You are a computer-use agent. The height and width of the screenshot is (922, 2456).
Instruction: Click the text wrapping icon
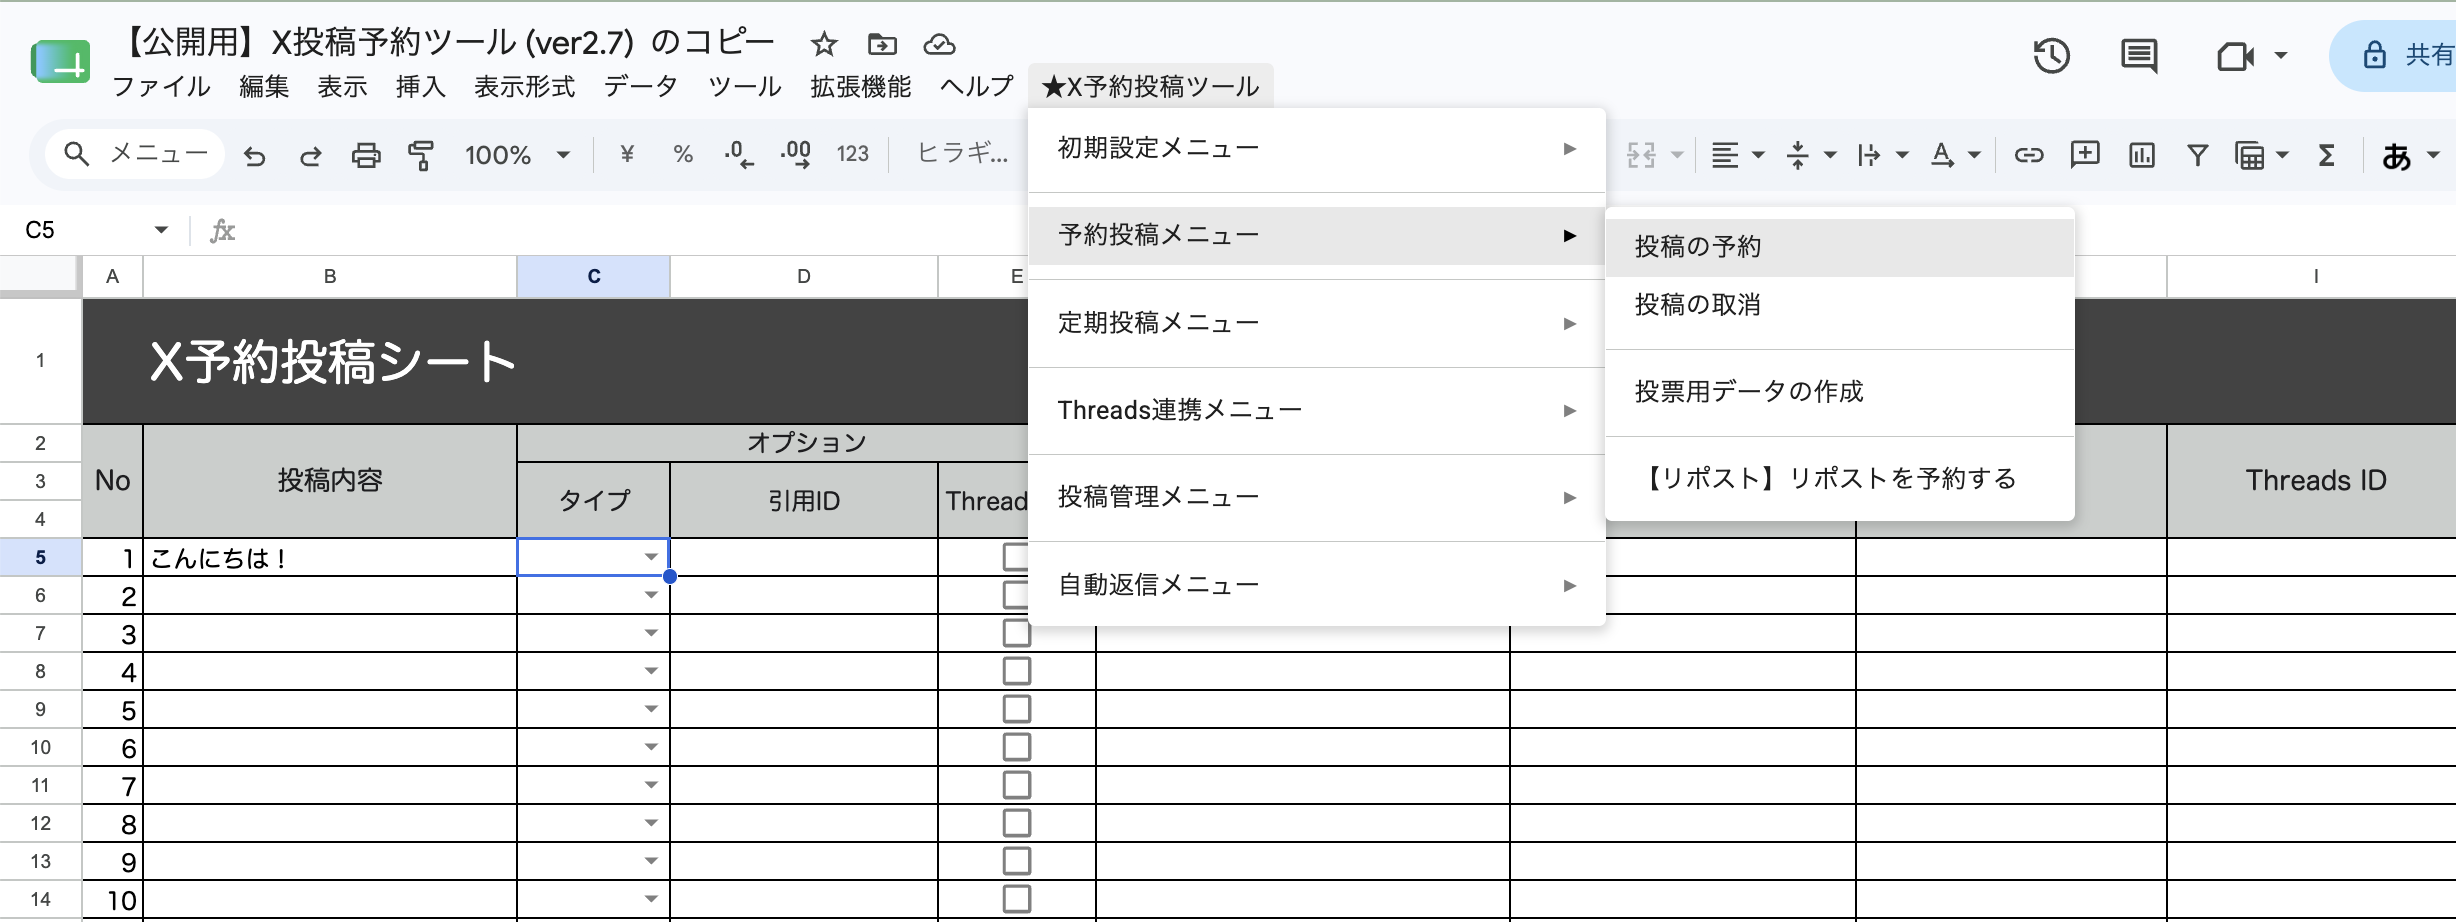coord(1868,155)
